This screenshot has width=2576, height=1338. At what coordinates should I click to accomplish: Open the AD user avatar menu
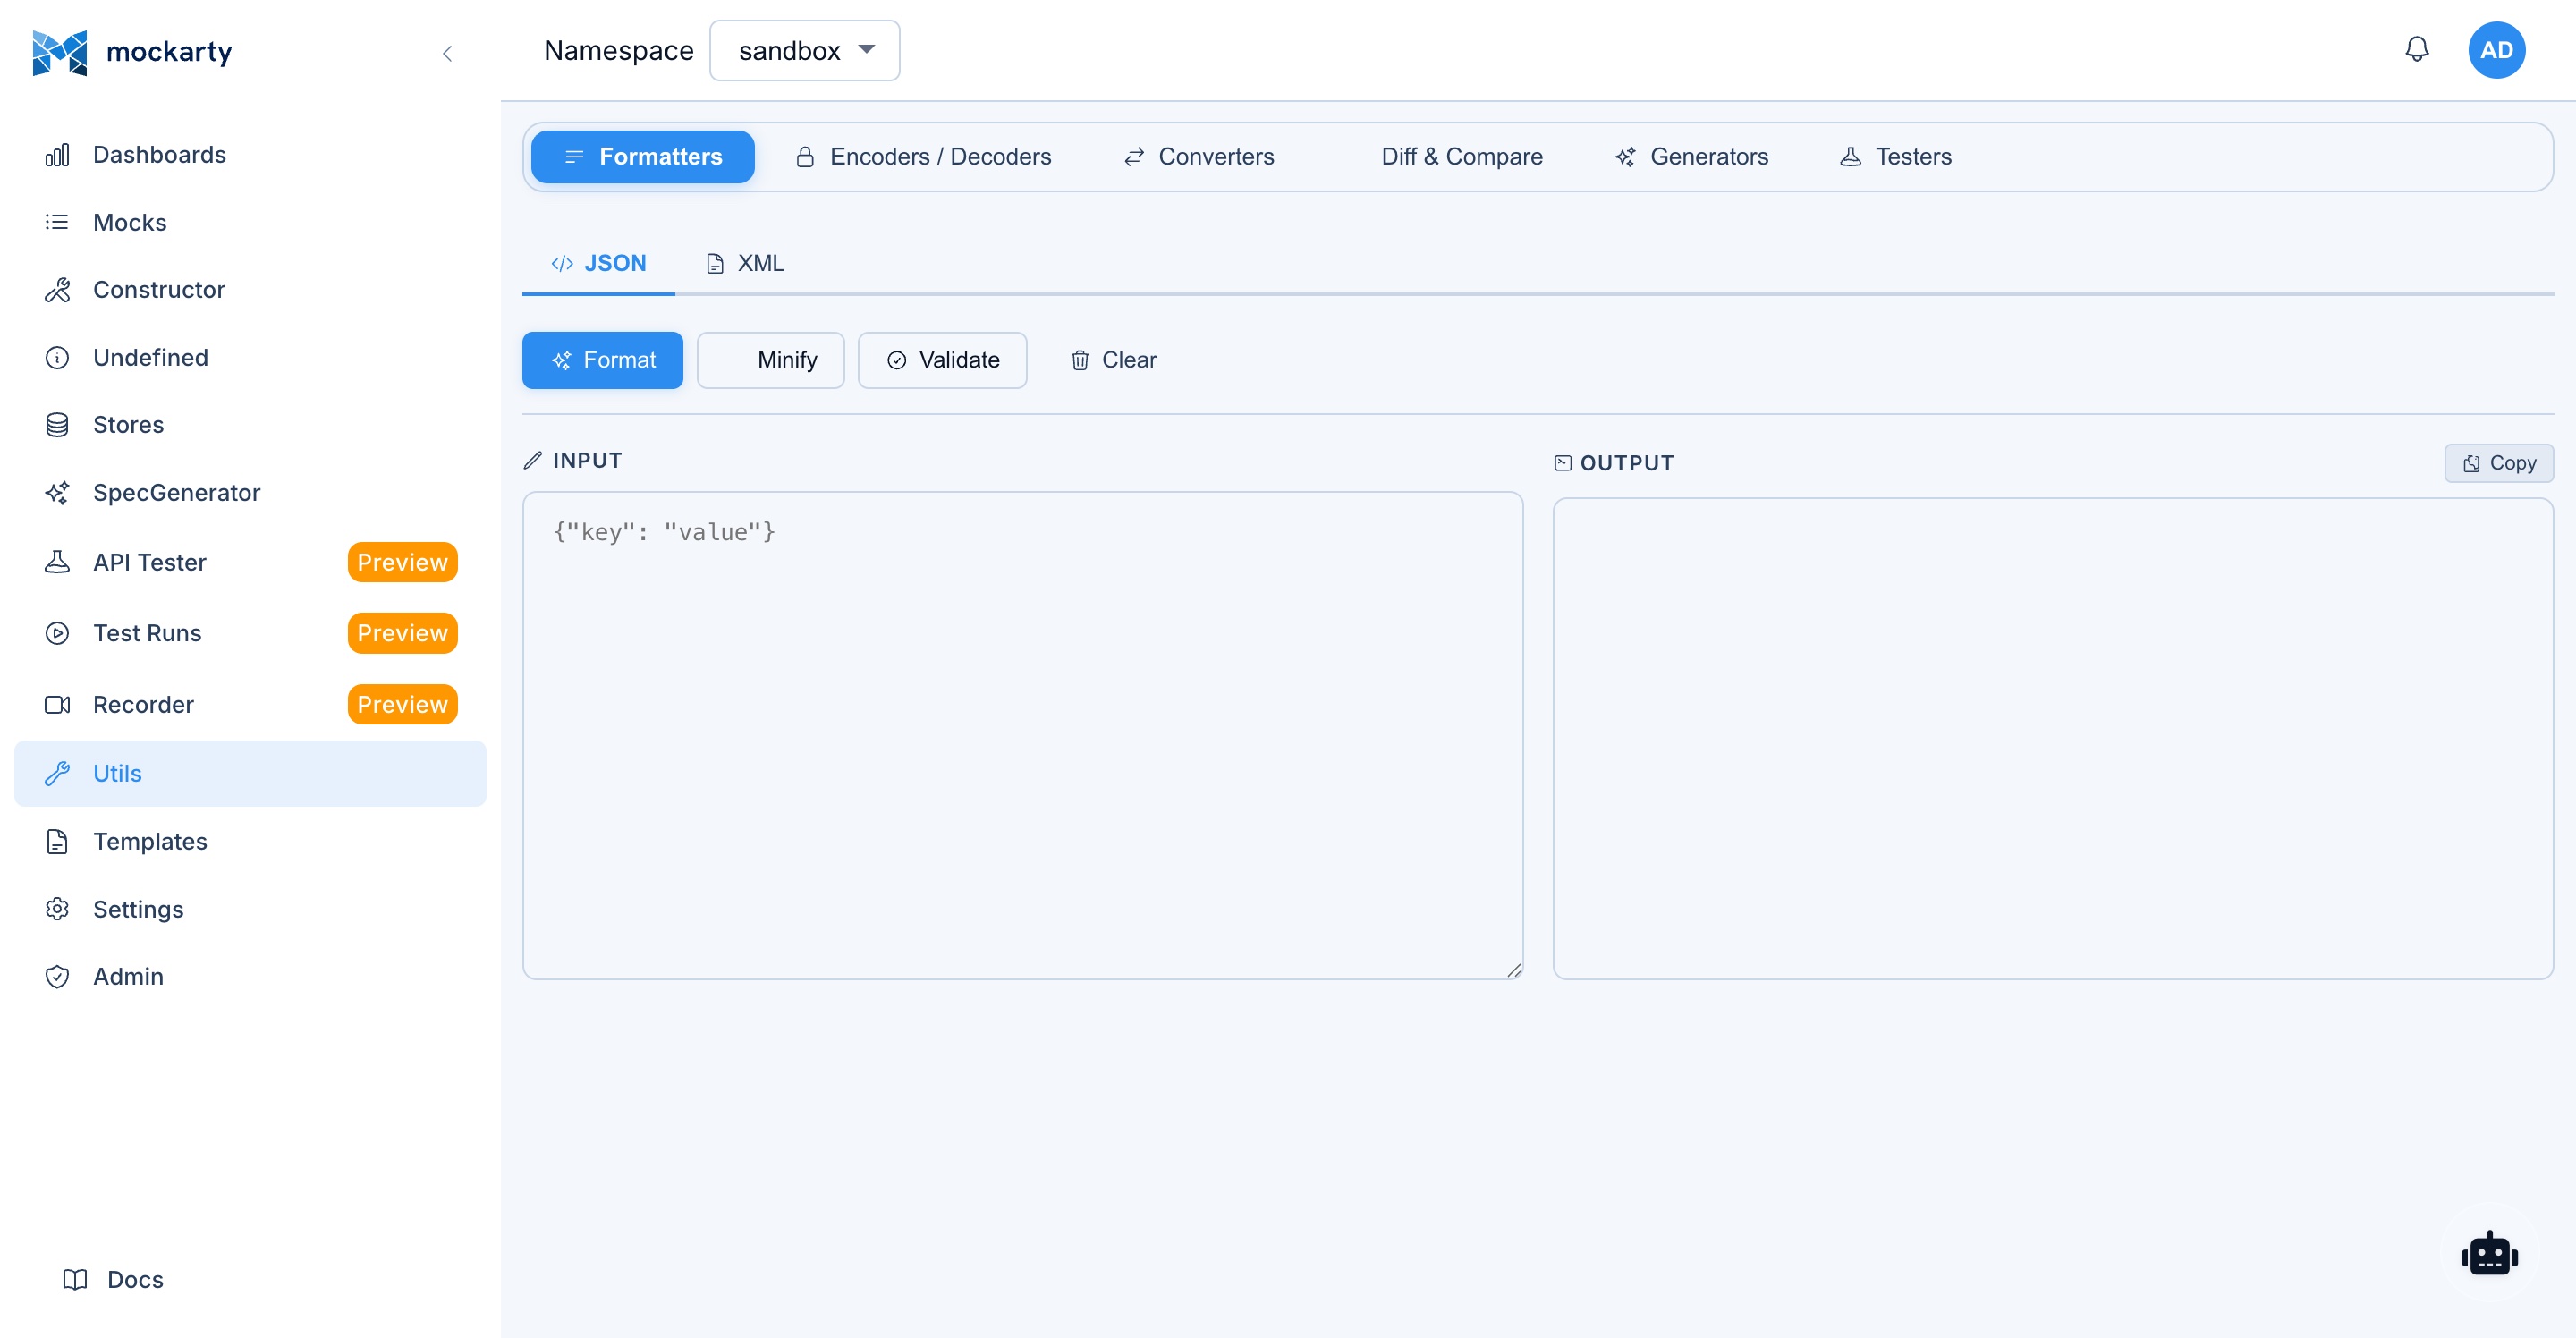pyautogui.click(x=2496, y=50)
